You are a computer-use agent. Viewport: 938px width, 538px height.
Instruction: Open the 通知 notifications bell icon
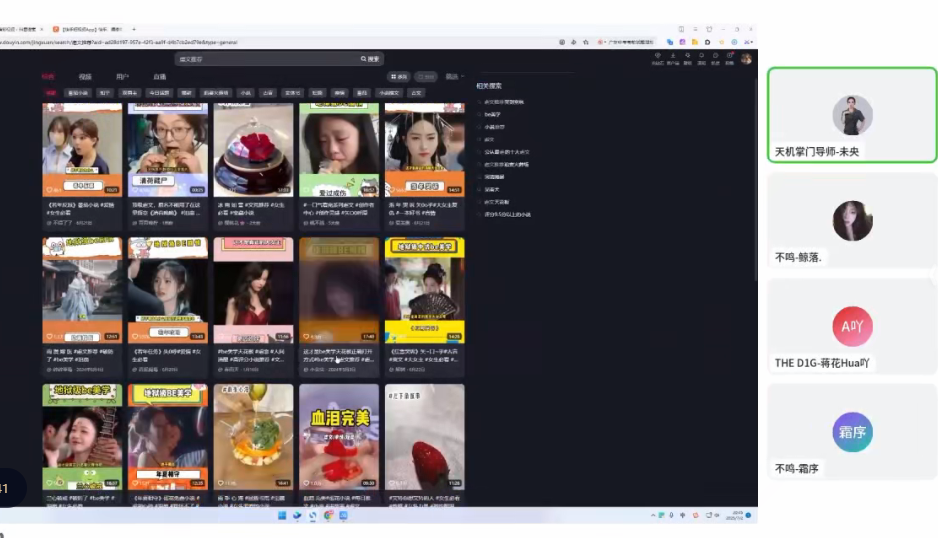[702, 58]
